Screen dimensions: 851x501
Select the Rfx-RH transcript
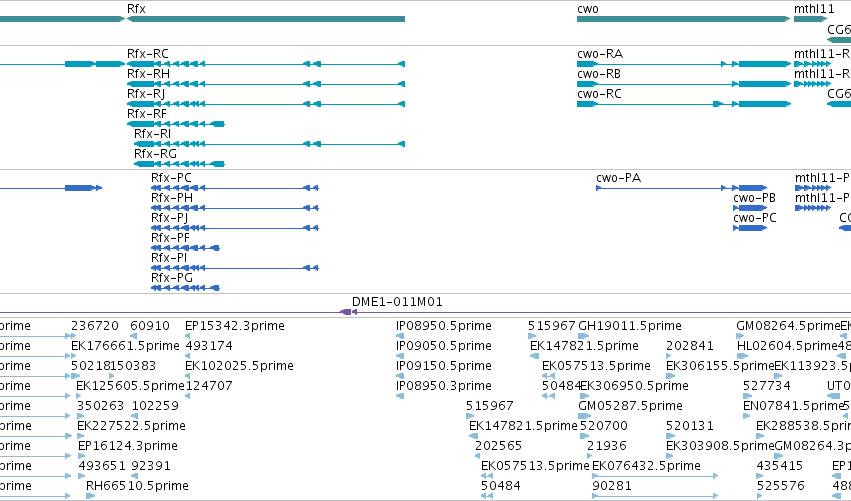(x=148, y=74)
